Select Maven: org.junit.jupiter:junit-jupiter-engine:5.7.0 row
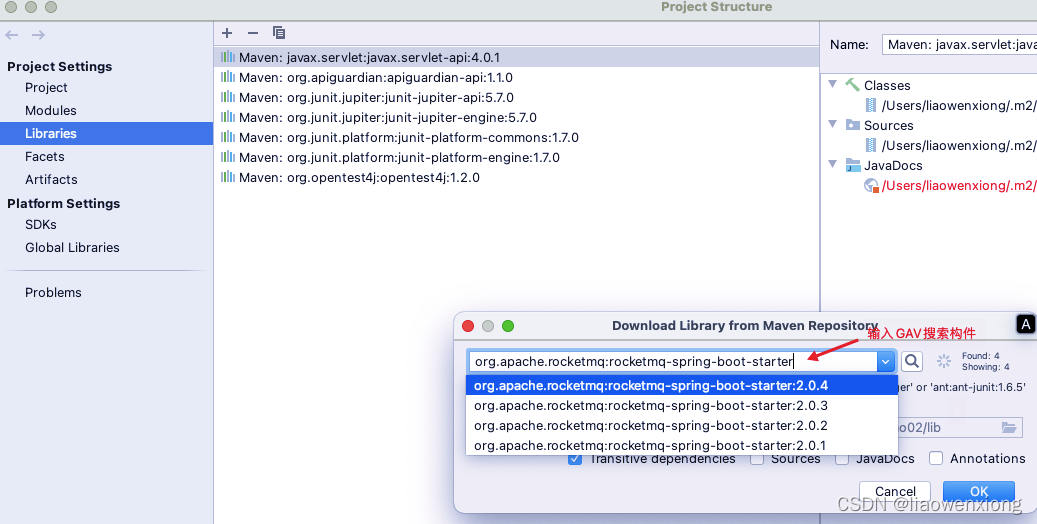This screenshot has height=524, width=1037. point(517,117)
